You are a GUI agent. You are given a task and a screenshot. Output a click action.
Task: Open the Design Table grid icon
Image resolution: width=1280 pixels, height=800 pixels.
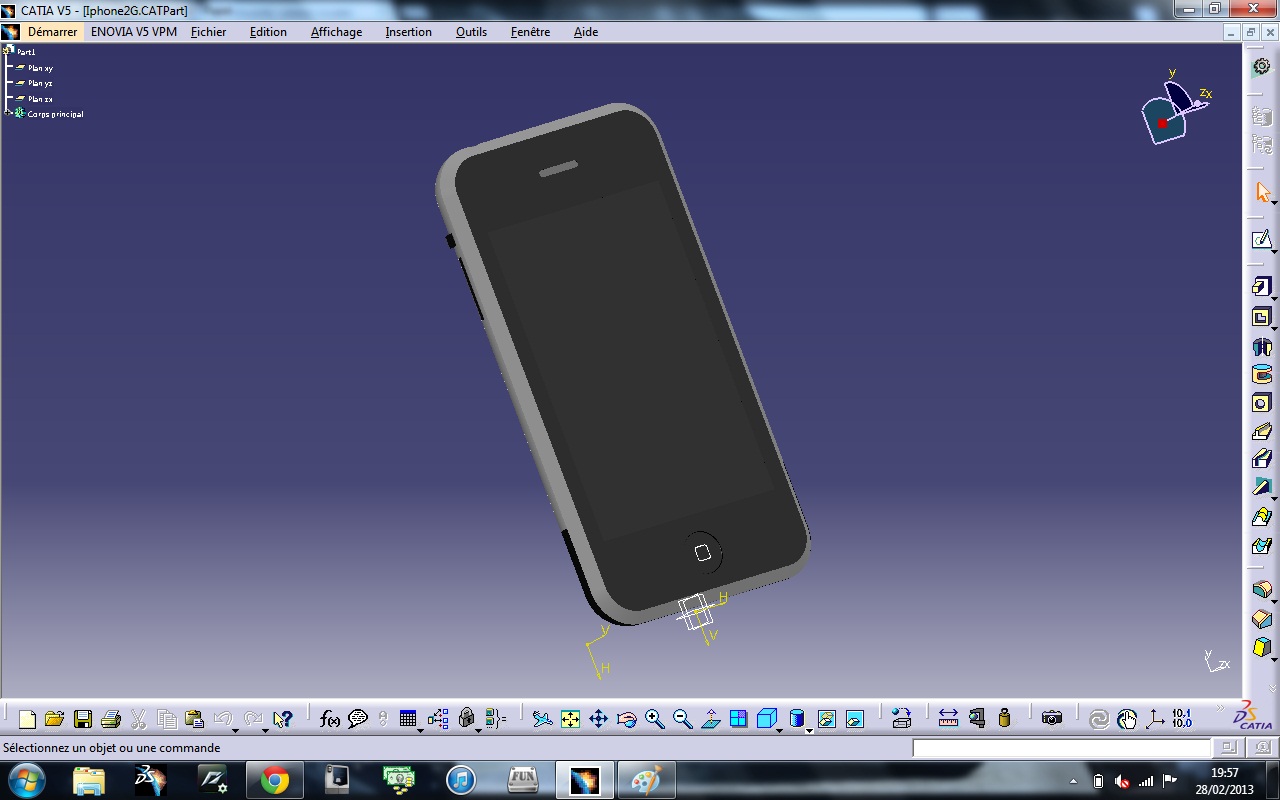[407, 719]
